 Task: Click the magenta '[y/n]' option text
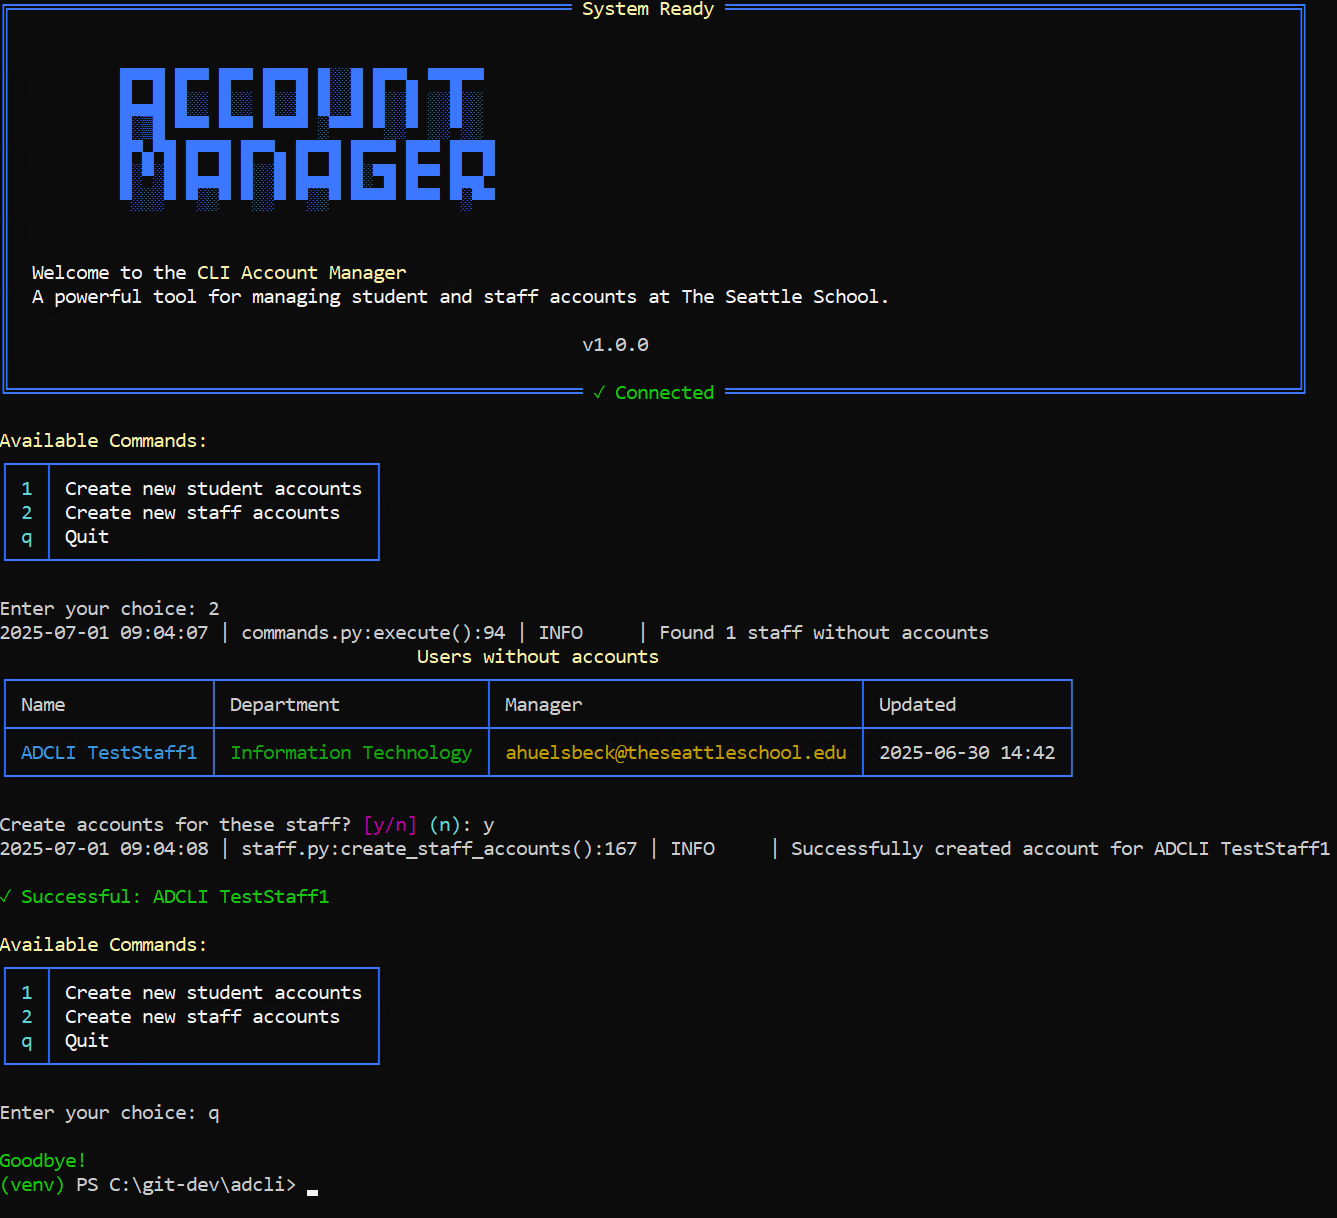[x=390, y=825]
